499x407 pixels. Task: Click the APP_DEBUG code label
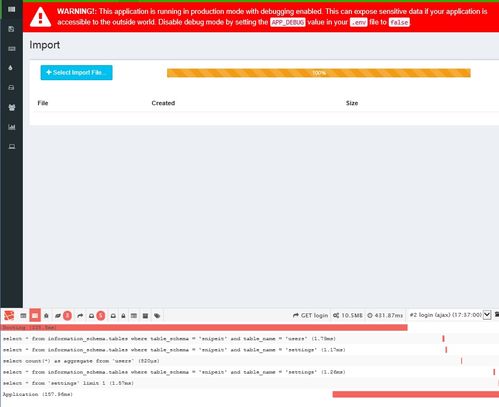pos(287,22)
